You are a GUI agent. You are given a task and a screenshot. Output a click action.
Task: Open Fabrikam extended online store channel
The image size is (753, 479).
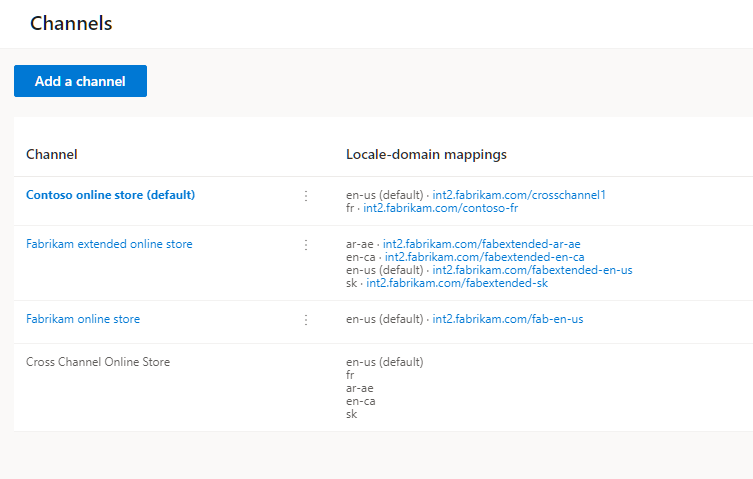(x=109, y=244)
